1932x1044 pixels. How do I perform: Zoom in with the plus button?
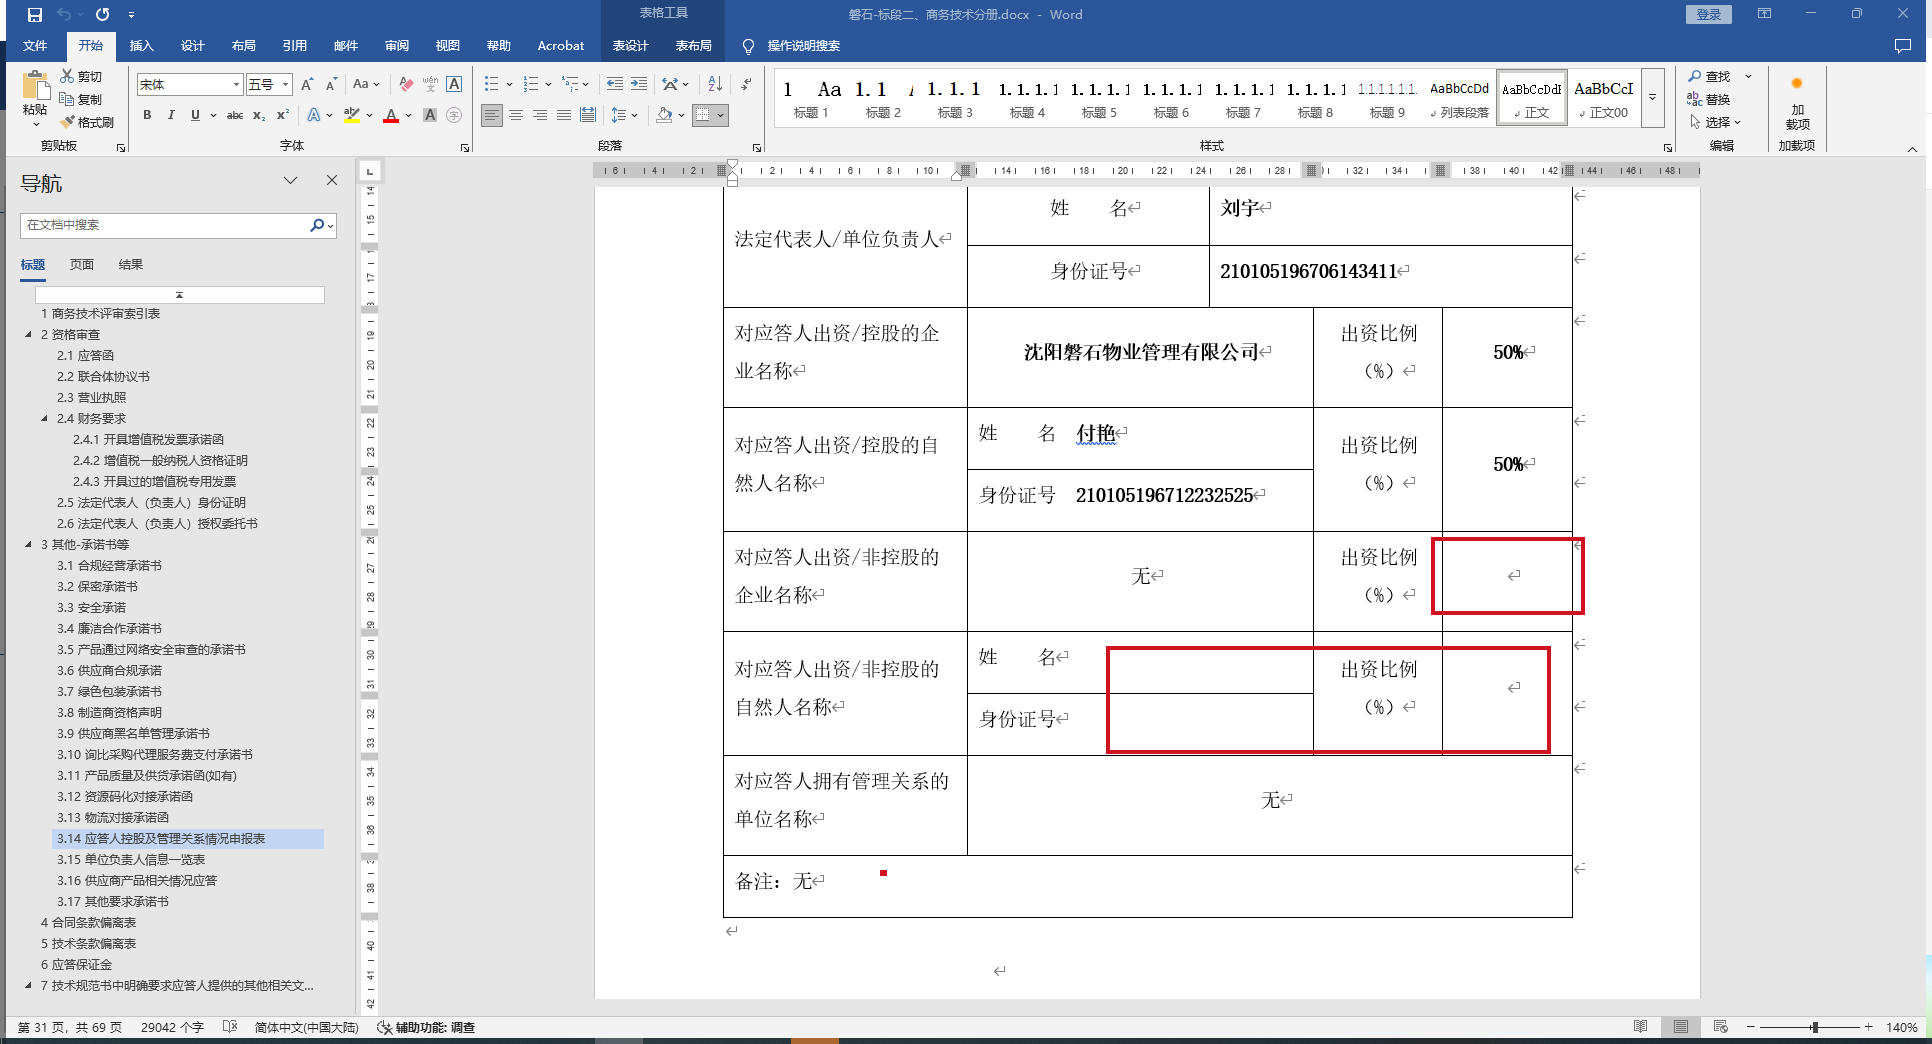click(x=1868, y=1027)
